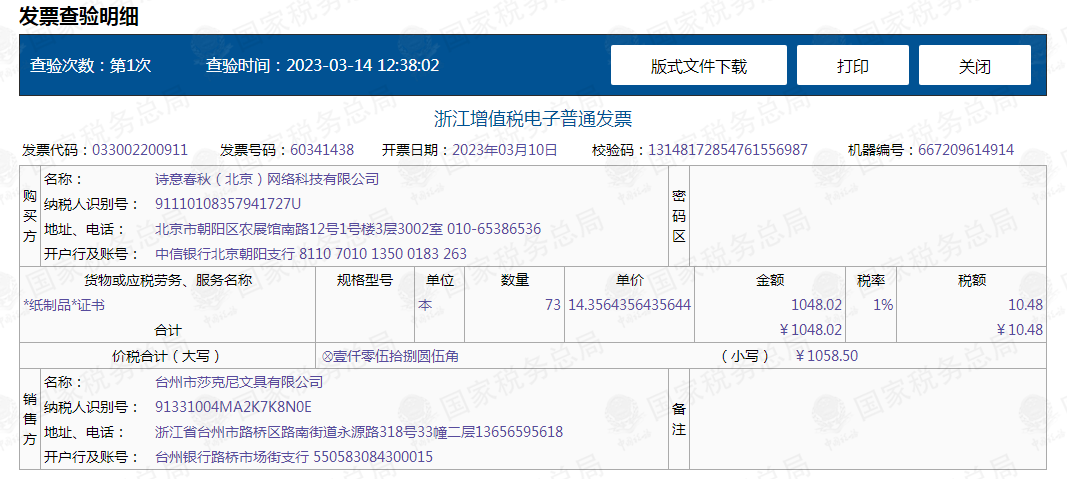Click buyer name 诗意春秋（北京）网络科技有限公司

pyautogui.click(x=267, y=179)
